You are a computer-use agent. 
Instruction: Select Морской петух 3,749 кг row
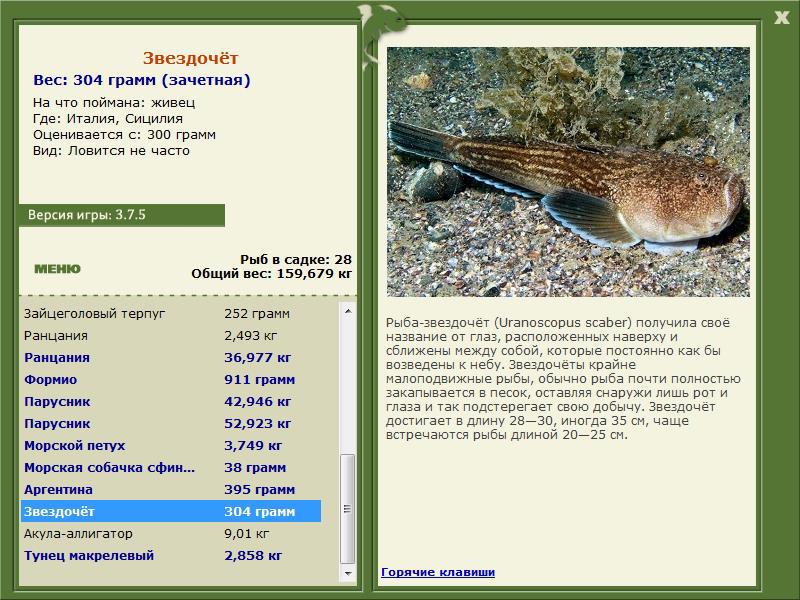(171, 445)
